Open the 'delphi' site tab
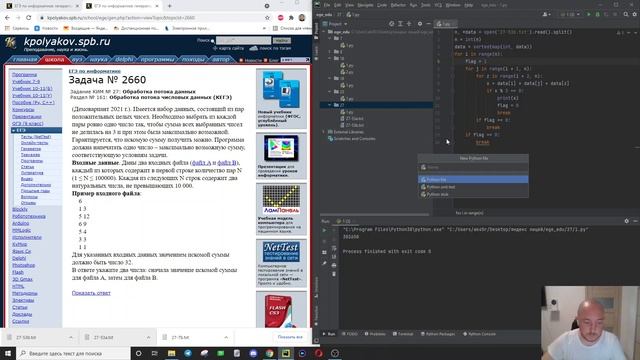 (124, 60)
